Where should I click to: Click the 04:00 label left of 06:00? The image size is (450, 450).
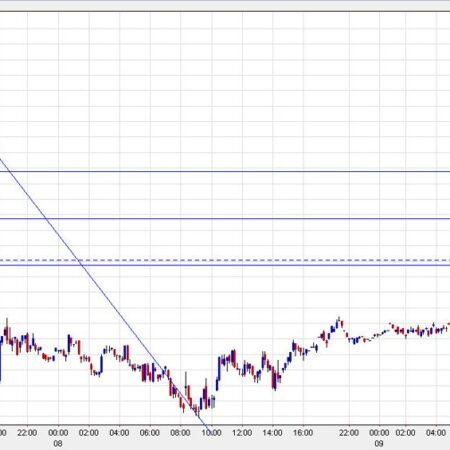click(x=119, y=433)
